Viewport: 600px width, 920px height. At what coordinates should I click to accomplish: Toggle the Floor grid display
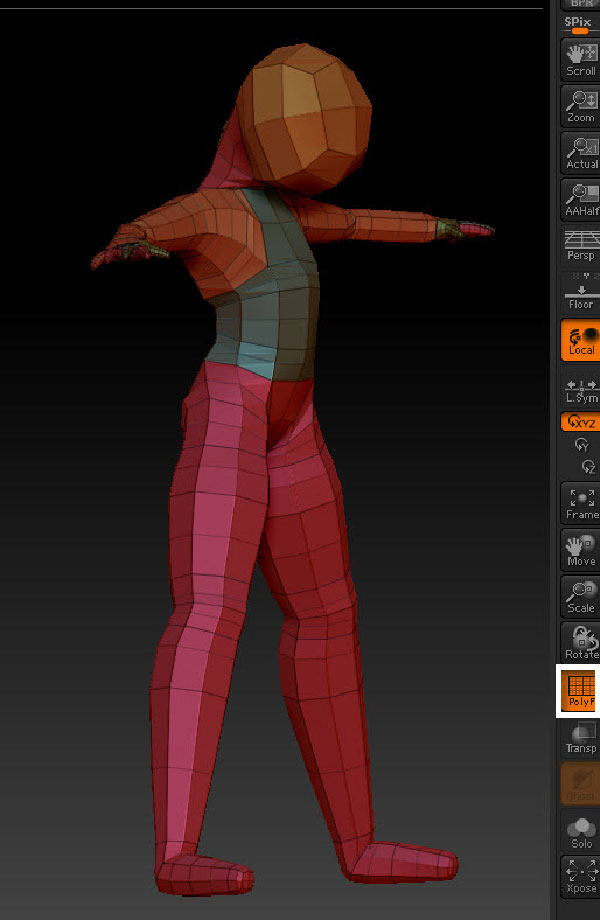[x=580, y=292]
